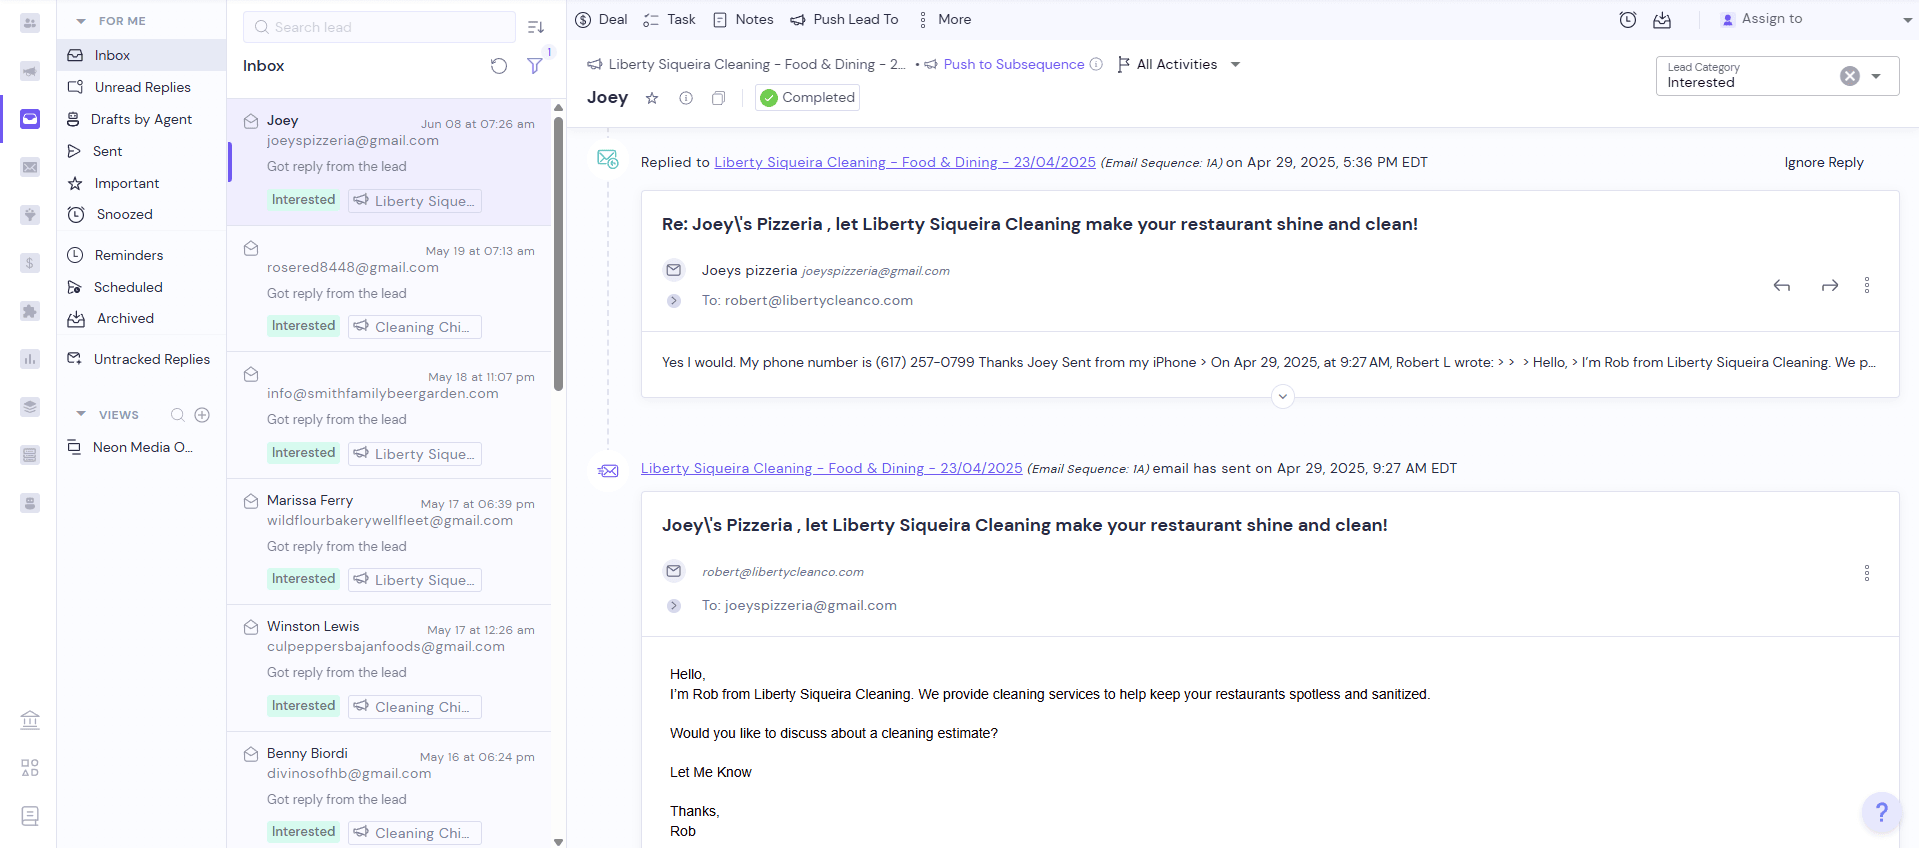
Task: Open Archived in sidebar
Action: [142, 318]
